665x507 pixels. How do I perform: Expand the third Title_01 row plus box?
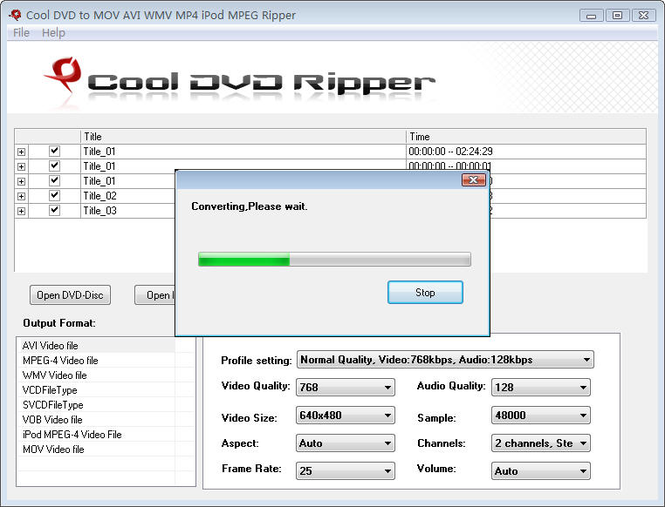(x=21, y=182)
